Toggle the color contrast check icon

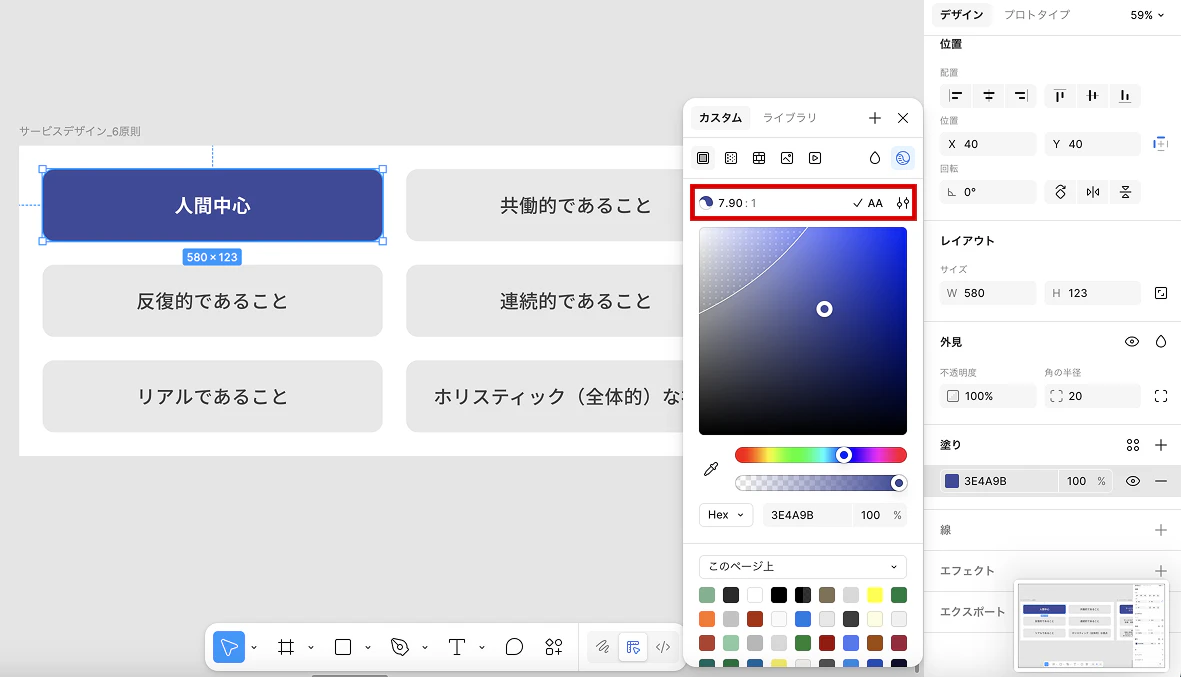point(902,158)
